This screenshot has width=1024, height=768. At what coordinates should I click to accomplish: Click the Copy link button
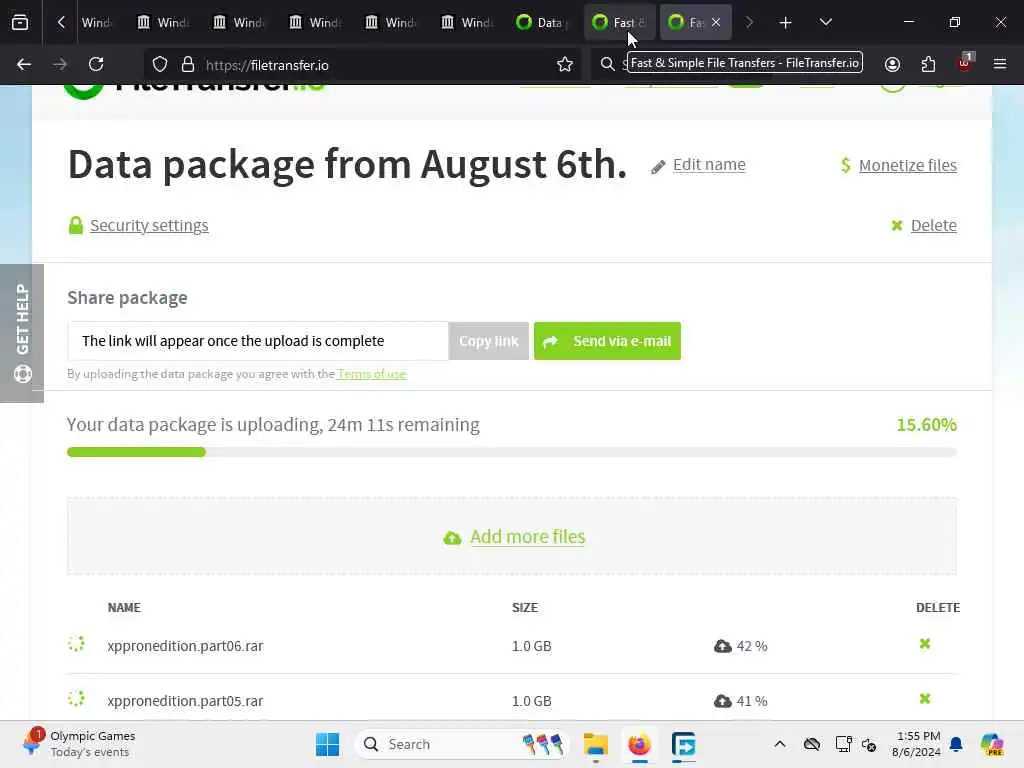point(488,341)
